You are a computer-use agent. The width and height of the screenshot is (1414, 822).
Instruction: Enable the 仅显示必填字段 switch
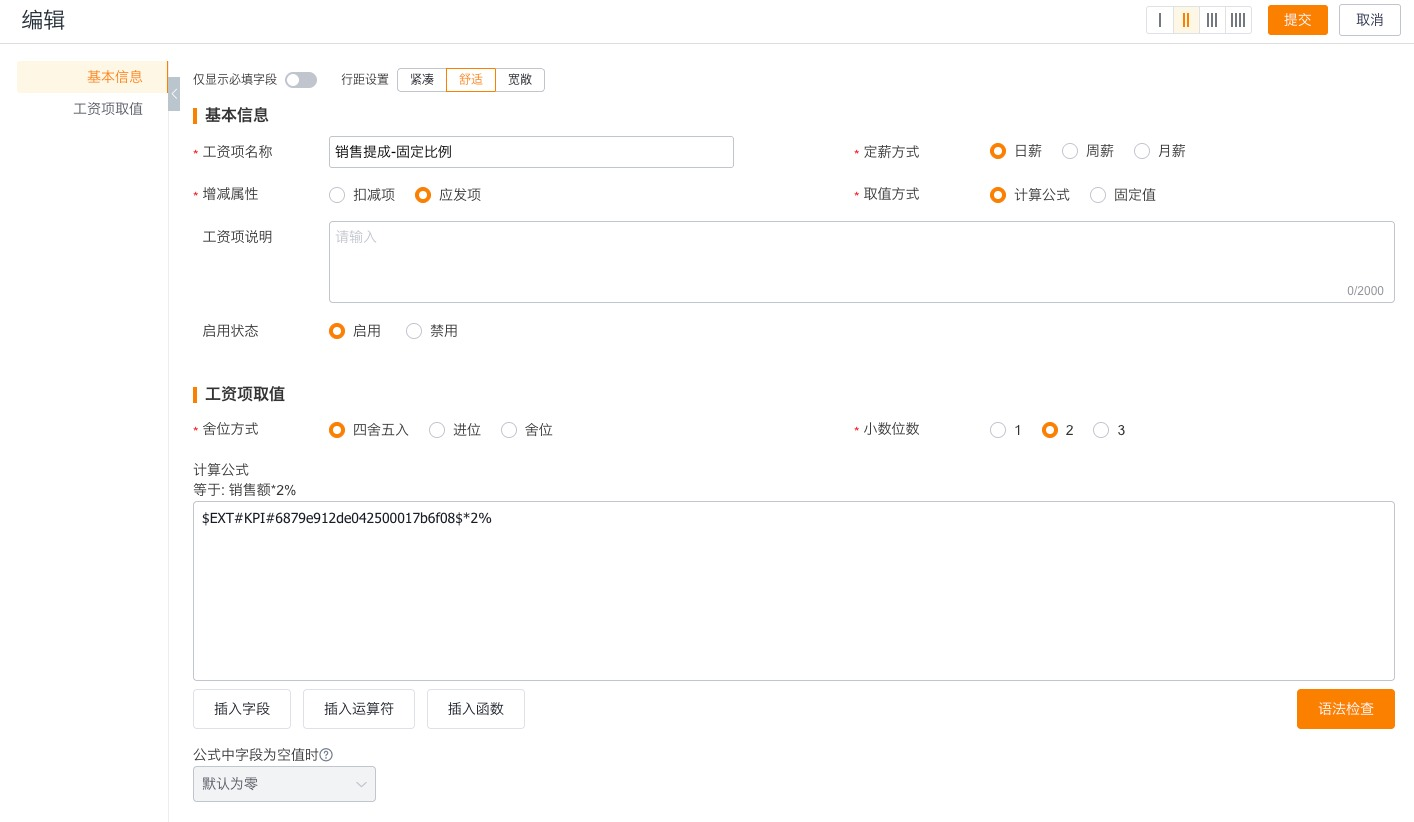[301, 80]
